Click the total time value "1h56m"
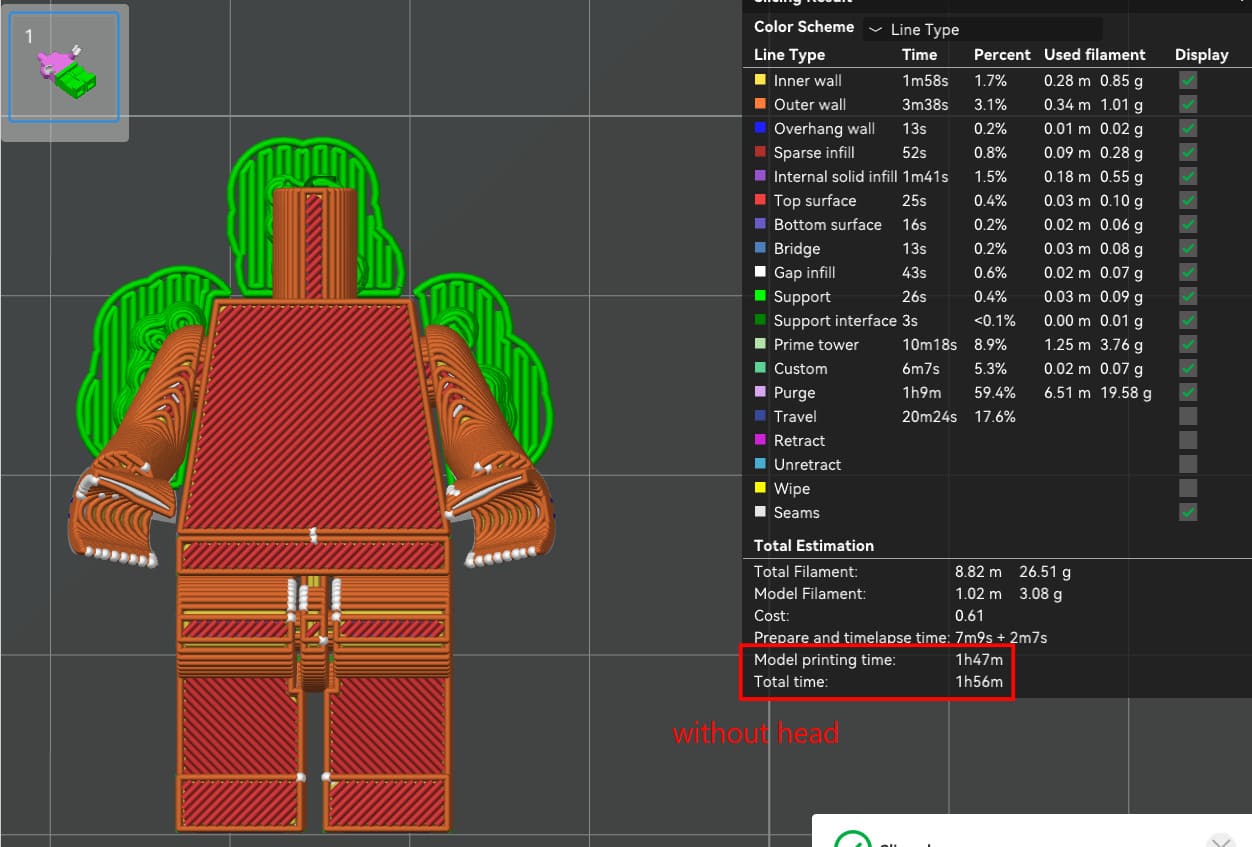This screenshot has width=1252, height=847. (x=979, y=682)
